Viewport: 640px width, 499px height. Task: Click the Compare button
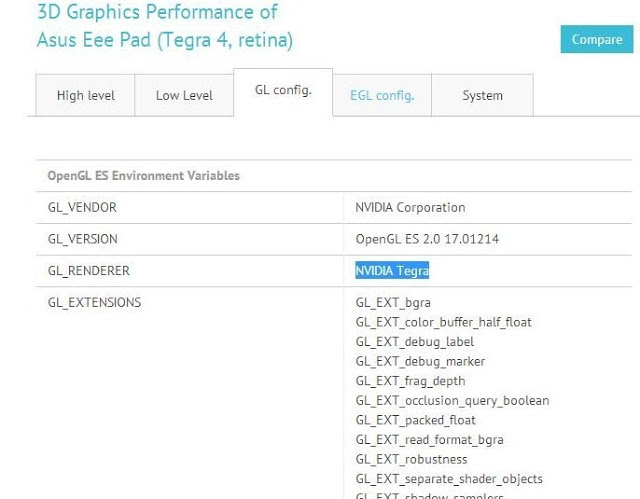[x=597, y=39]
